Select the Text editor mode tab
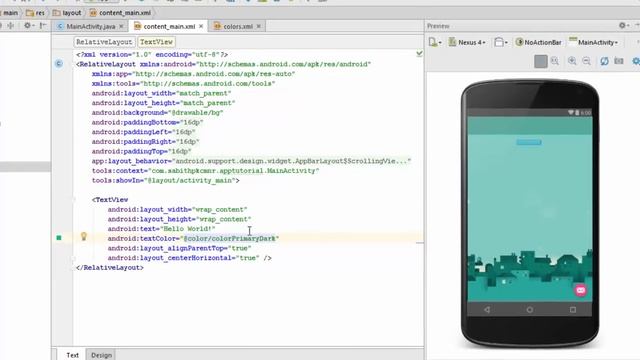The width and height of the screenshot is (640, 360). 73,355
